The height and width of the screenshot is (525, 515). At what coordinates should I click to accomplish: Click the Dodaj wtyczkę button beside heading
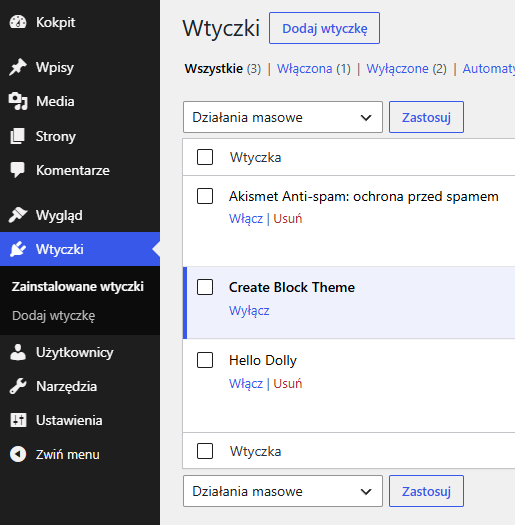coord(324,28)
